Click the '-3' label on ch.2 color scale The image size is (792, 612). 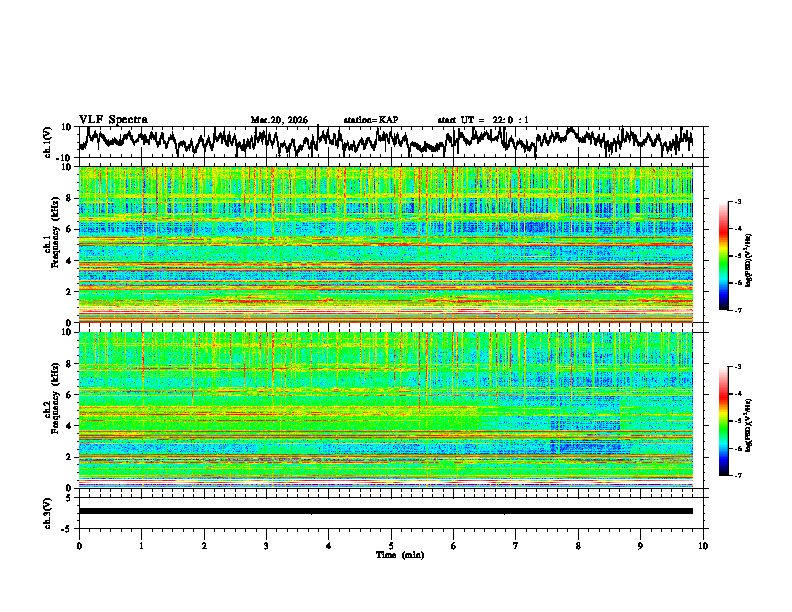(737, 367)
